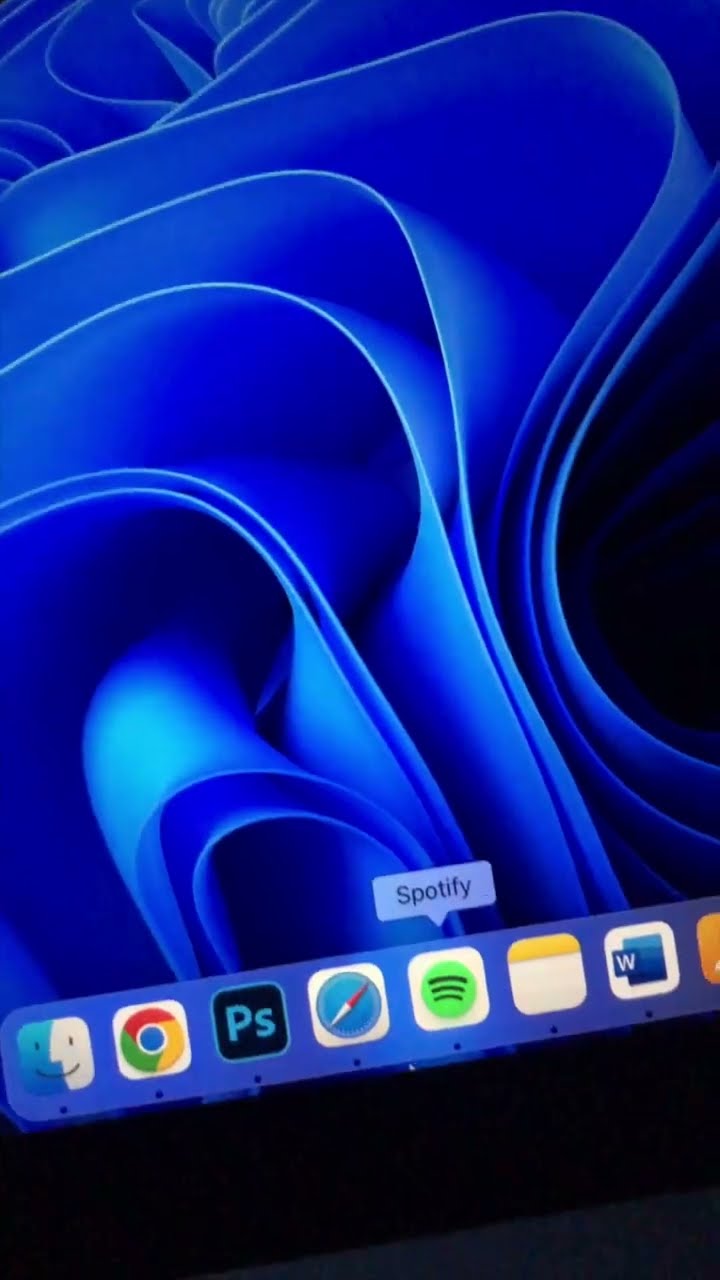Open Finder from the dock
The image size is (720, 1280).
point(55,1055)
